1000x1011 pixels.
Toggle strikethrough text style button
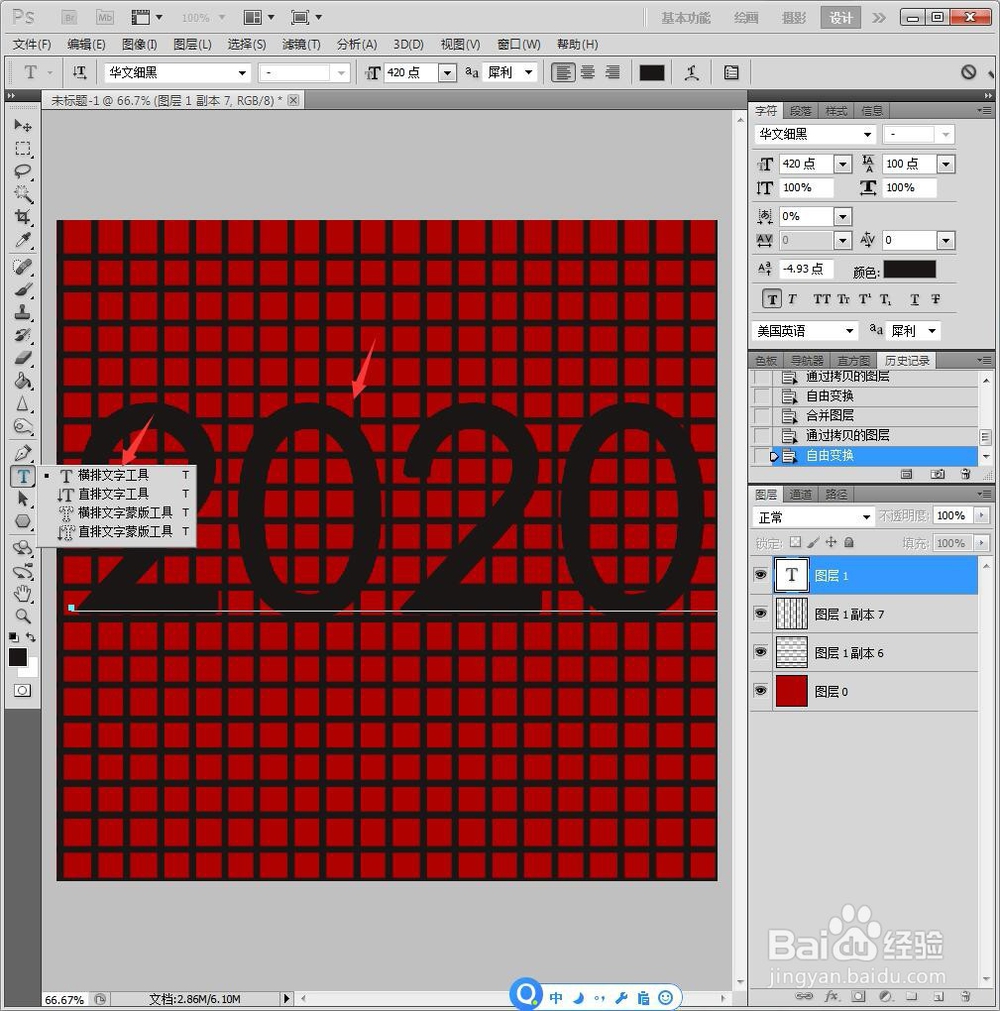coord(936,299)
